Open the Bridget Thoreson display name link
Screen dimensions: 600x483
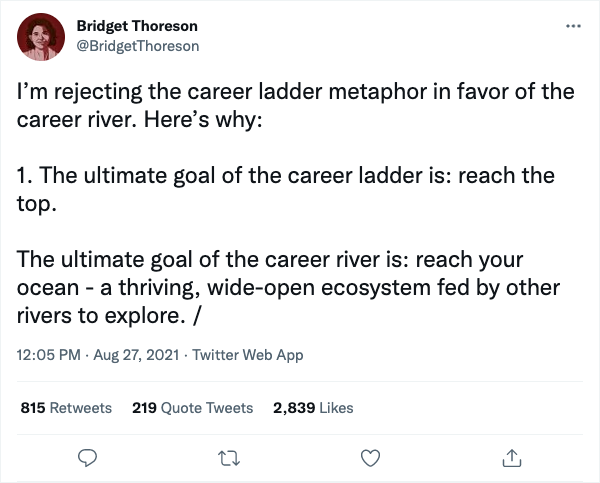137,26
